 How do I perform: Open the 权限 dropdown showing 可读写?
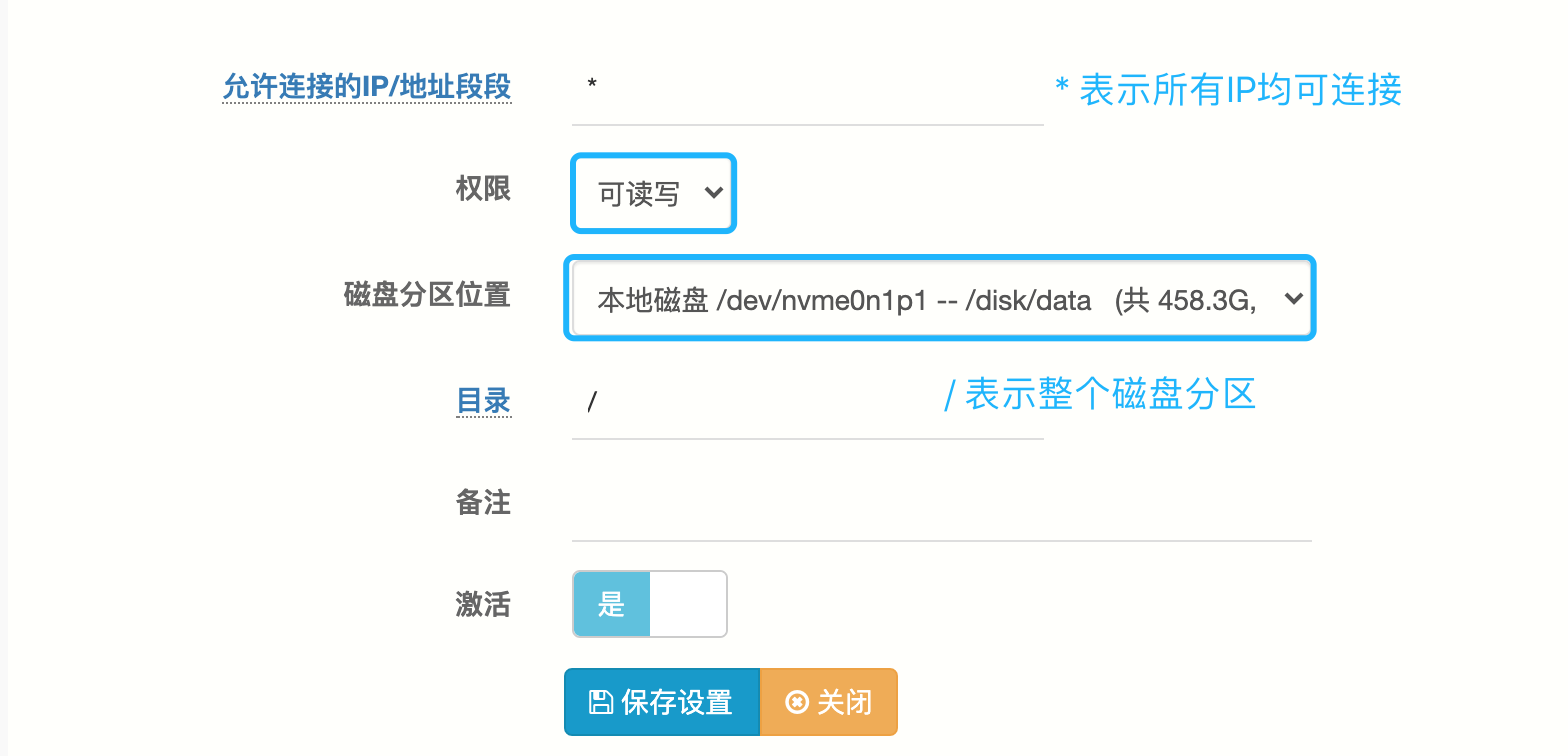point(653,193)
